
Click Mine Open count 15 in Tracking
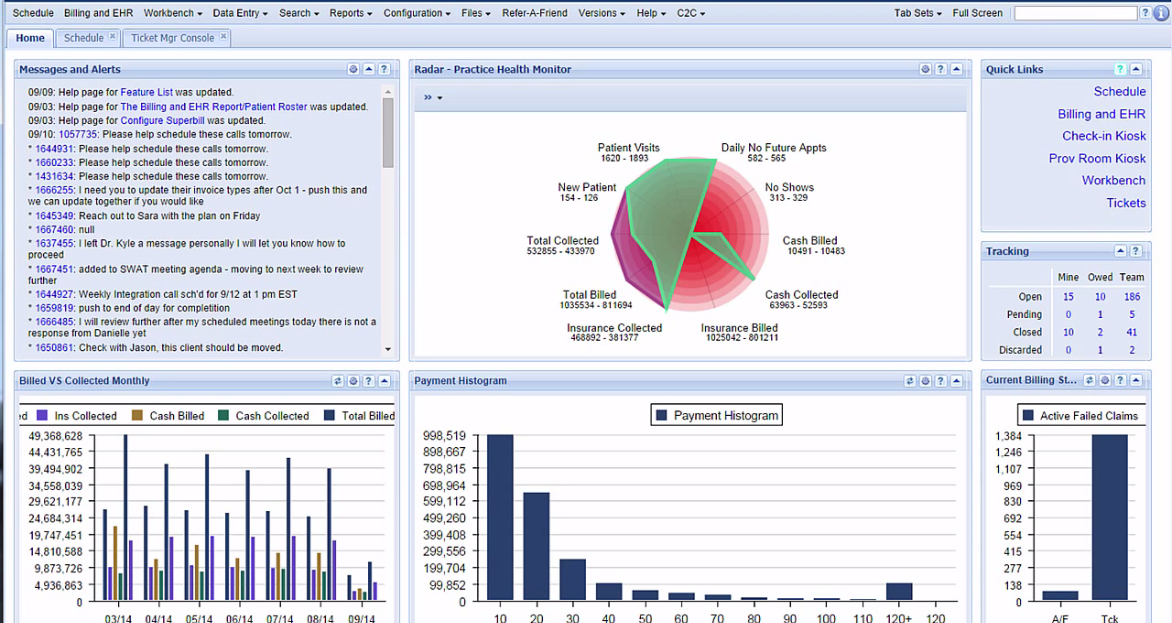coord(1068,297)
